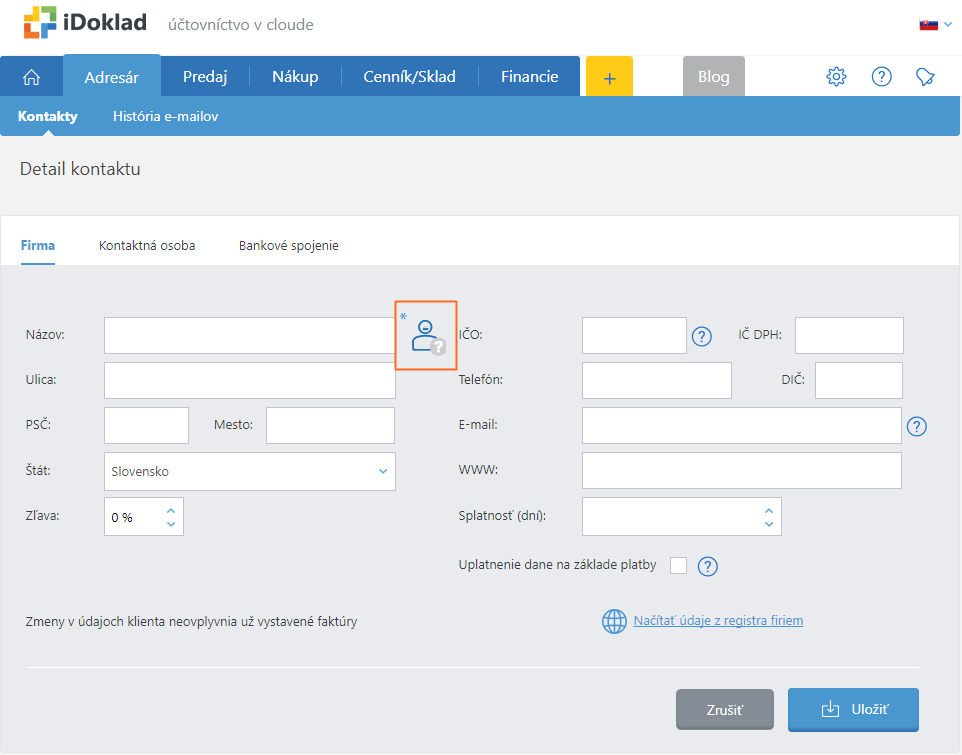
Task: Open the language flag selector
Action: (x=935, y=24)
